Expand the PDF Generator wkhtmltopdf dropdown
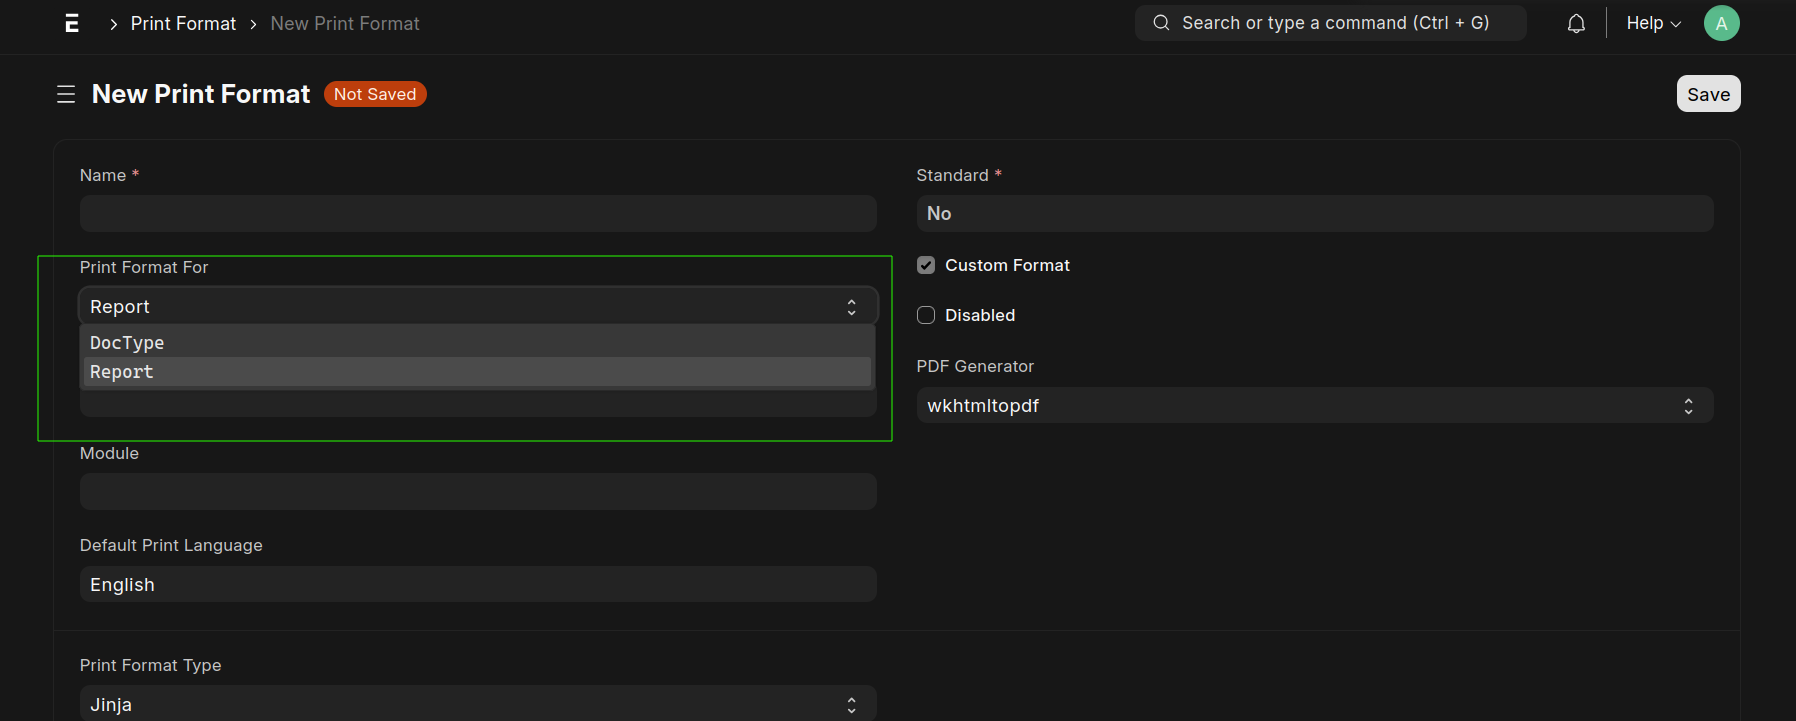Viewport: 1796px width, 721px height. [x=1300, y=406]
